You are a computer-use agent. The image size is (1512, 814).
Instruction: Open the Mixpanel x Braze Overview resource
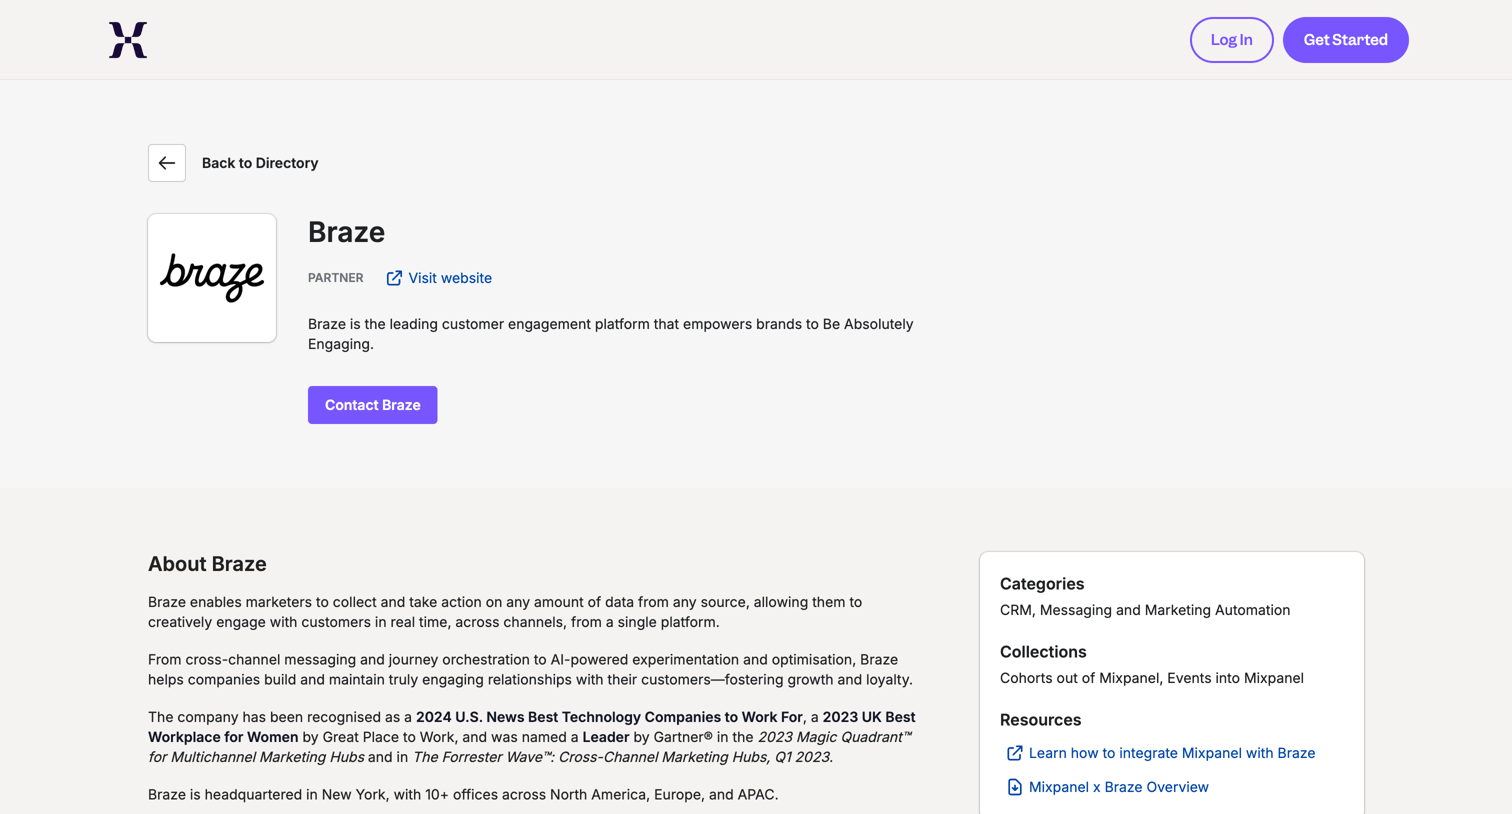click(x=1118, y=787)
